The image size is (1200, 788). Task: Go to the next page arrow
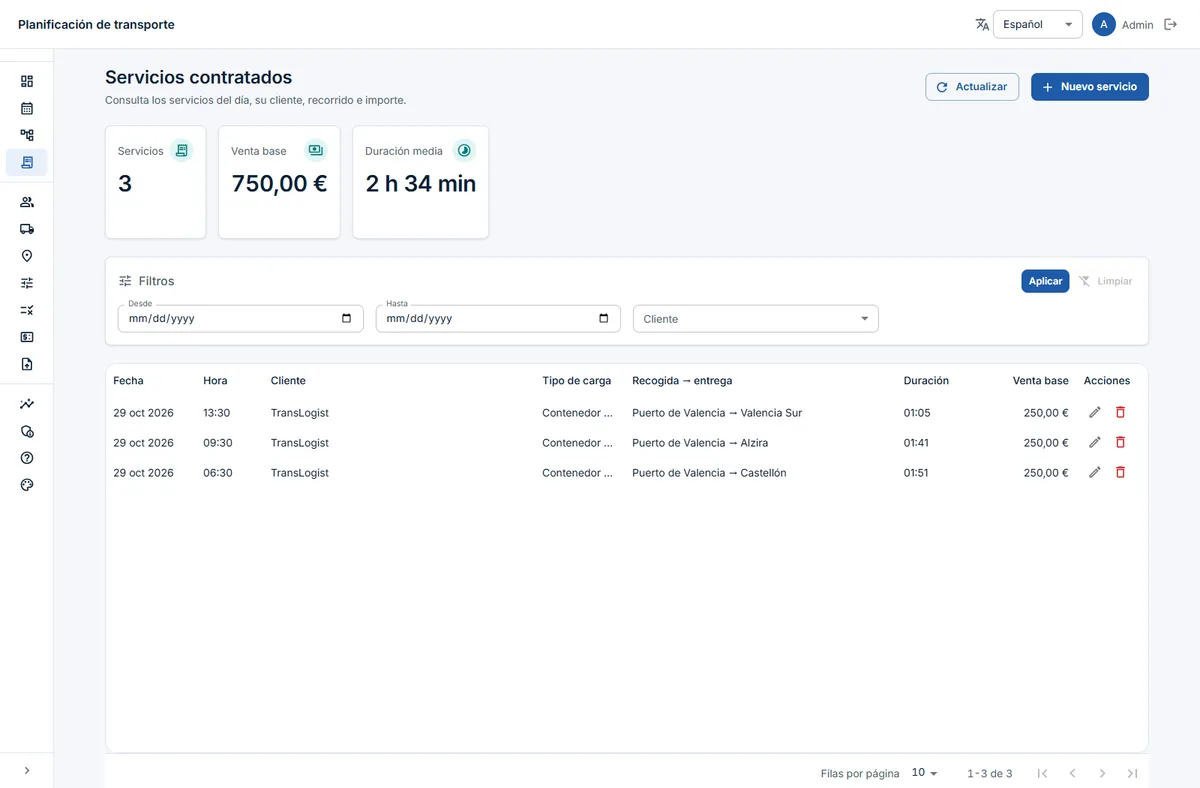(x=1102, y=773)
